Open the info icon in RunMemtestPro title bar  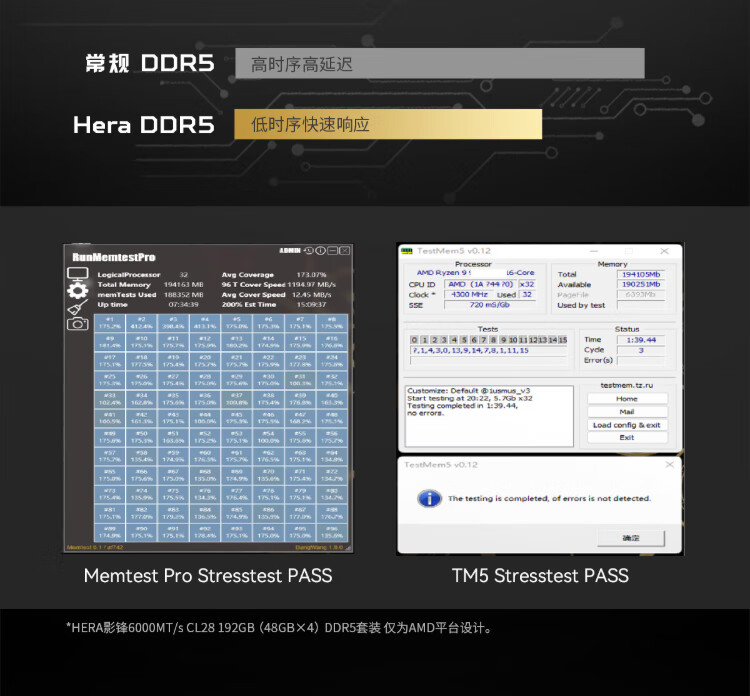321,250
